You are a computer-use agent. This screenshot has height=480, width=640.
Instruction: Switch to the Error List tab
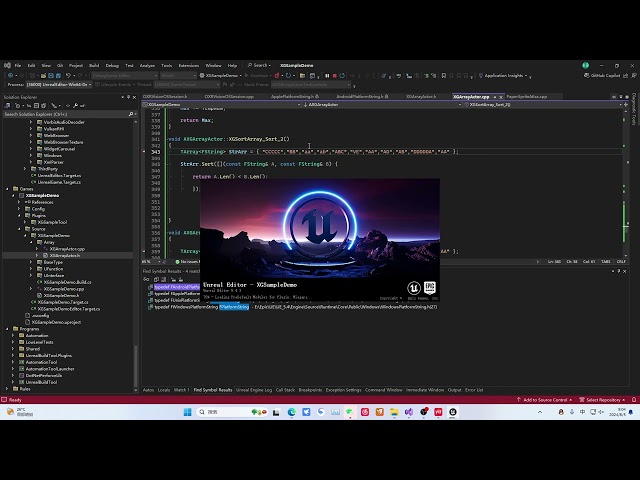(x=474, y=390)
